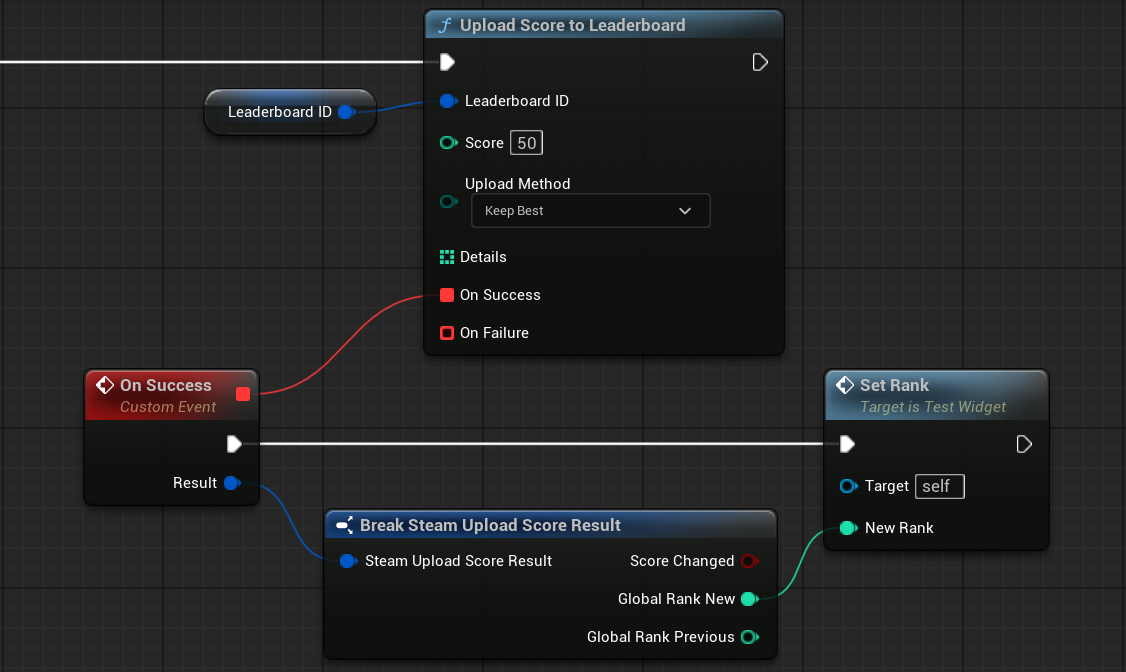Click the Upload Score node's input execution pin
The height and width of the screenshot is (672, 1126).
click(x=447, y=63)
